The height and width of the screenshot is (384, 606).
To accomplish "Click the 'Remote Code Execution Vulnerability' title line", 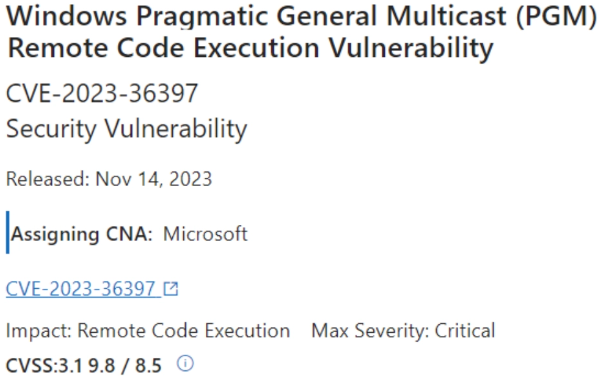I will pos(250,49).
